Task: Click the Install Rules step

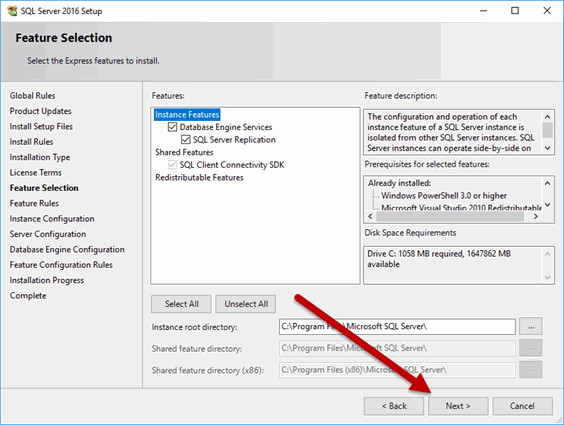Action: [x=31, y=142]
